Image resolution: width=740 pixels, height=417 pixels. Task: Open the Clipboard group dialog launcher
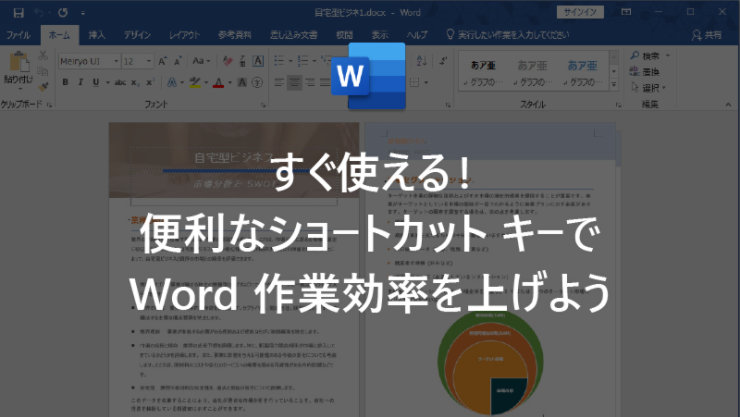(x=49, y=105)
